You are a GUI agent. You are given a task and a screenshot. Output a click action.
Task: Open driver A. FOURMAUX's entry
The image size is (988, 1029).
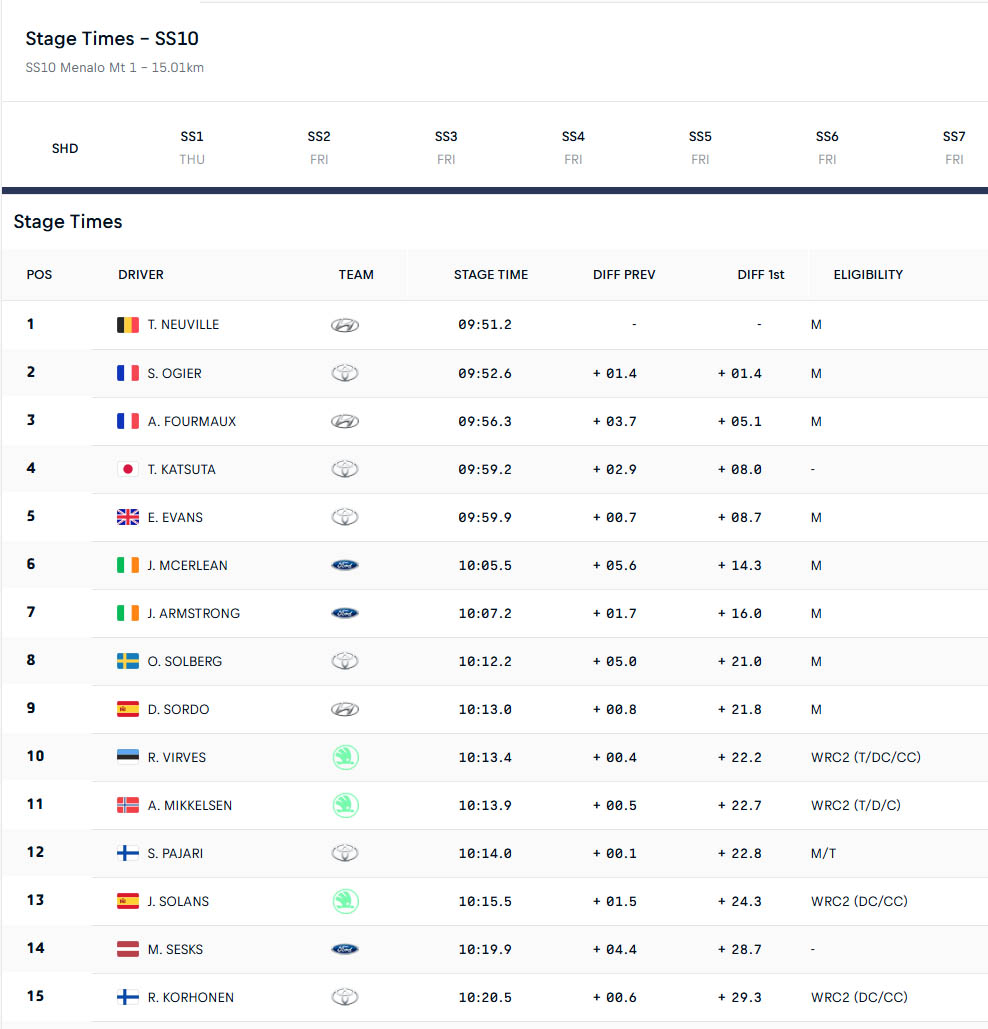192,421
